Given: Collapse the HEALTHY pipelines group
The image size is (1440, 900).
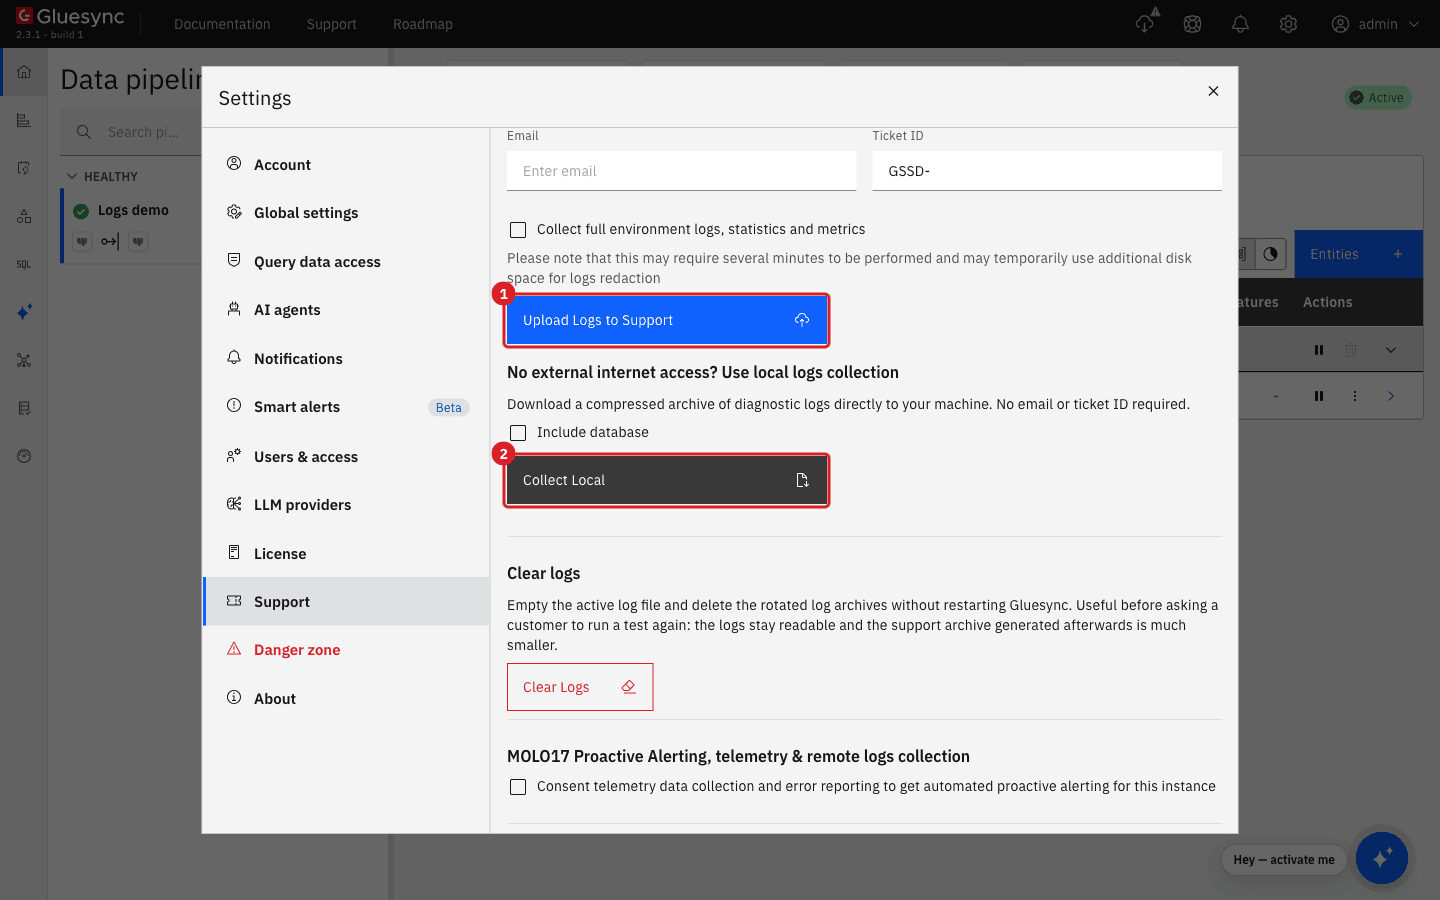Looking at the screenshot, I should coord(72,177).
